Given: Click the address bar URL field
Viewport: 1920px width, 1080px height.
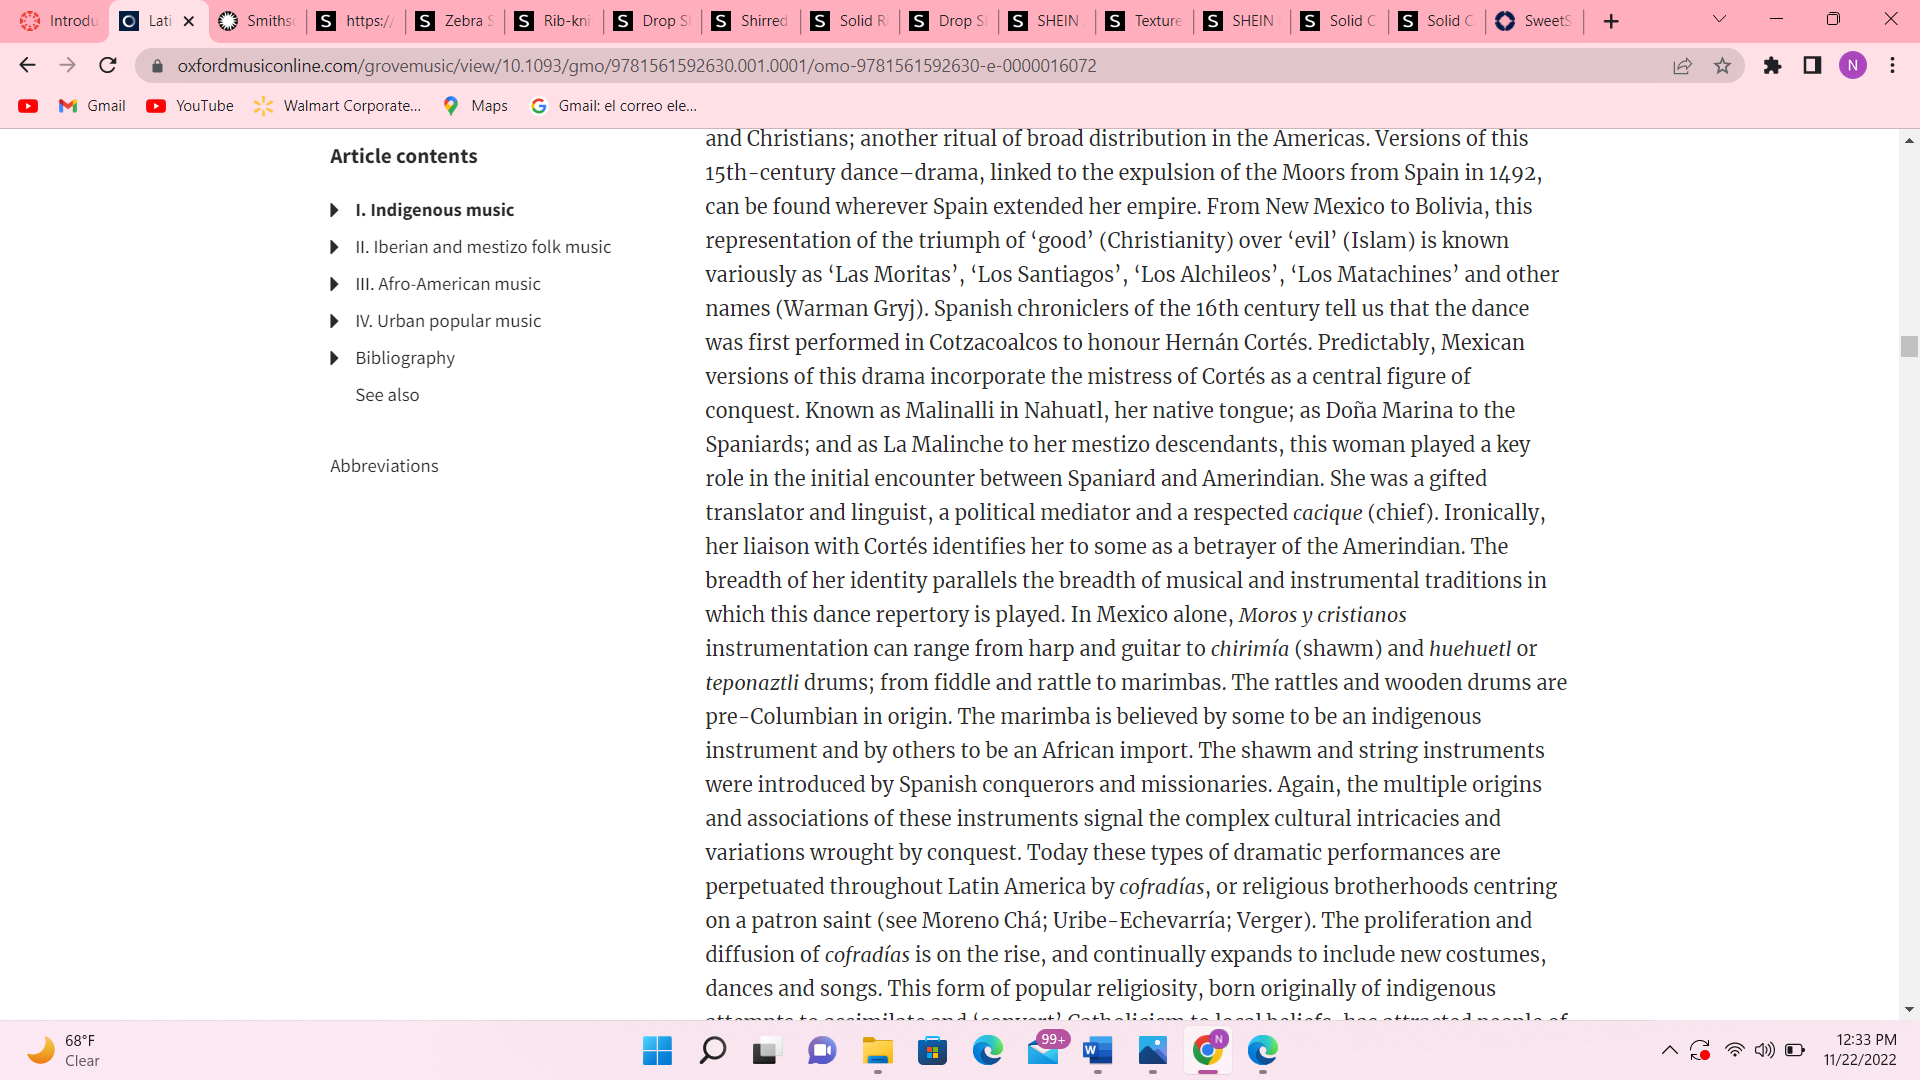Looking at the screenshot, I should pos(900,66).
